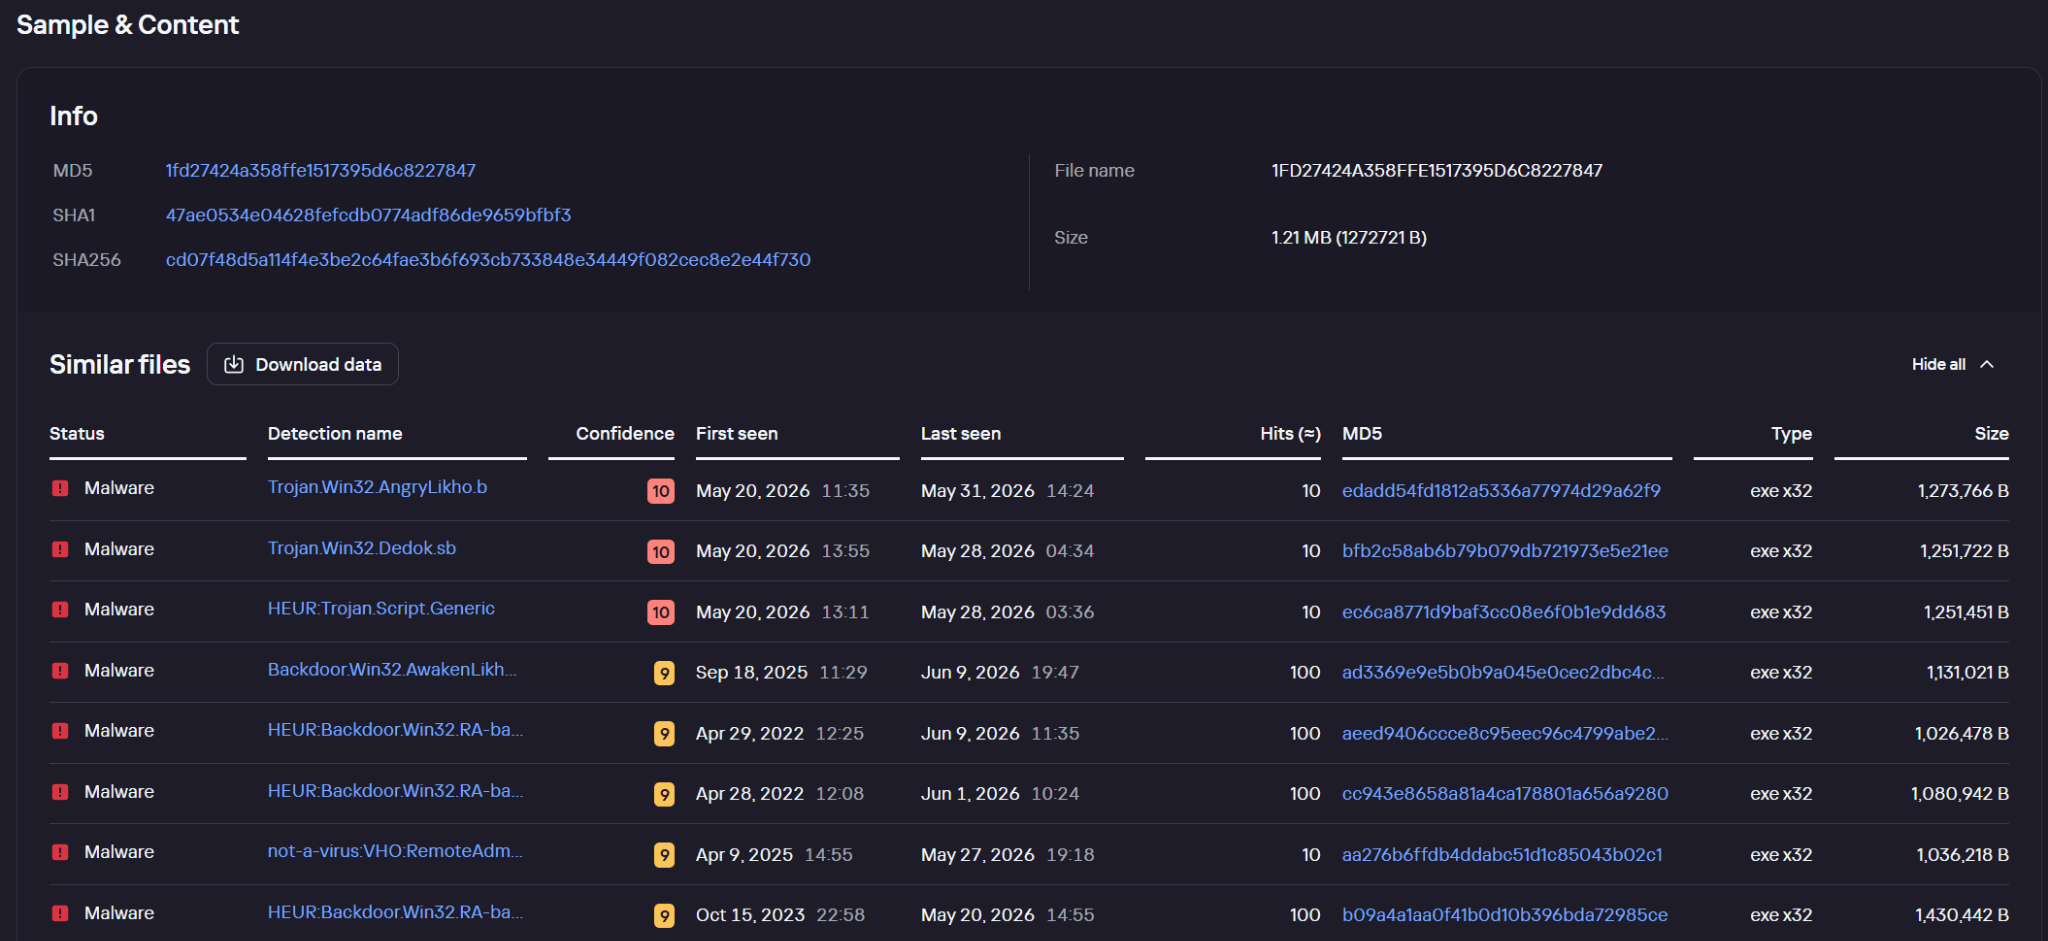Viewport: 2048px width, 941px height.
Task: Sort table by MD5 column header
Action: (1362, 433)
